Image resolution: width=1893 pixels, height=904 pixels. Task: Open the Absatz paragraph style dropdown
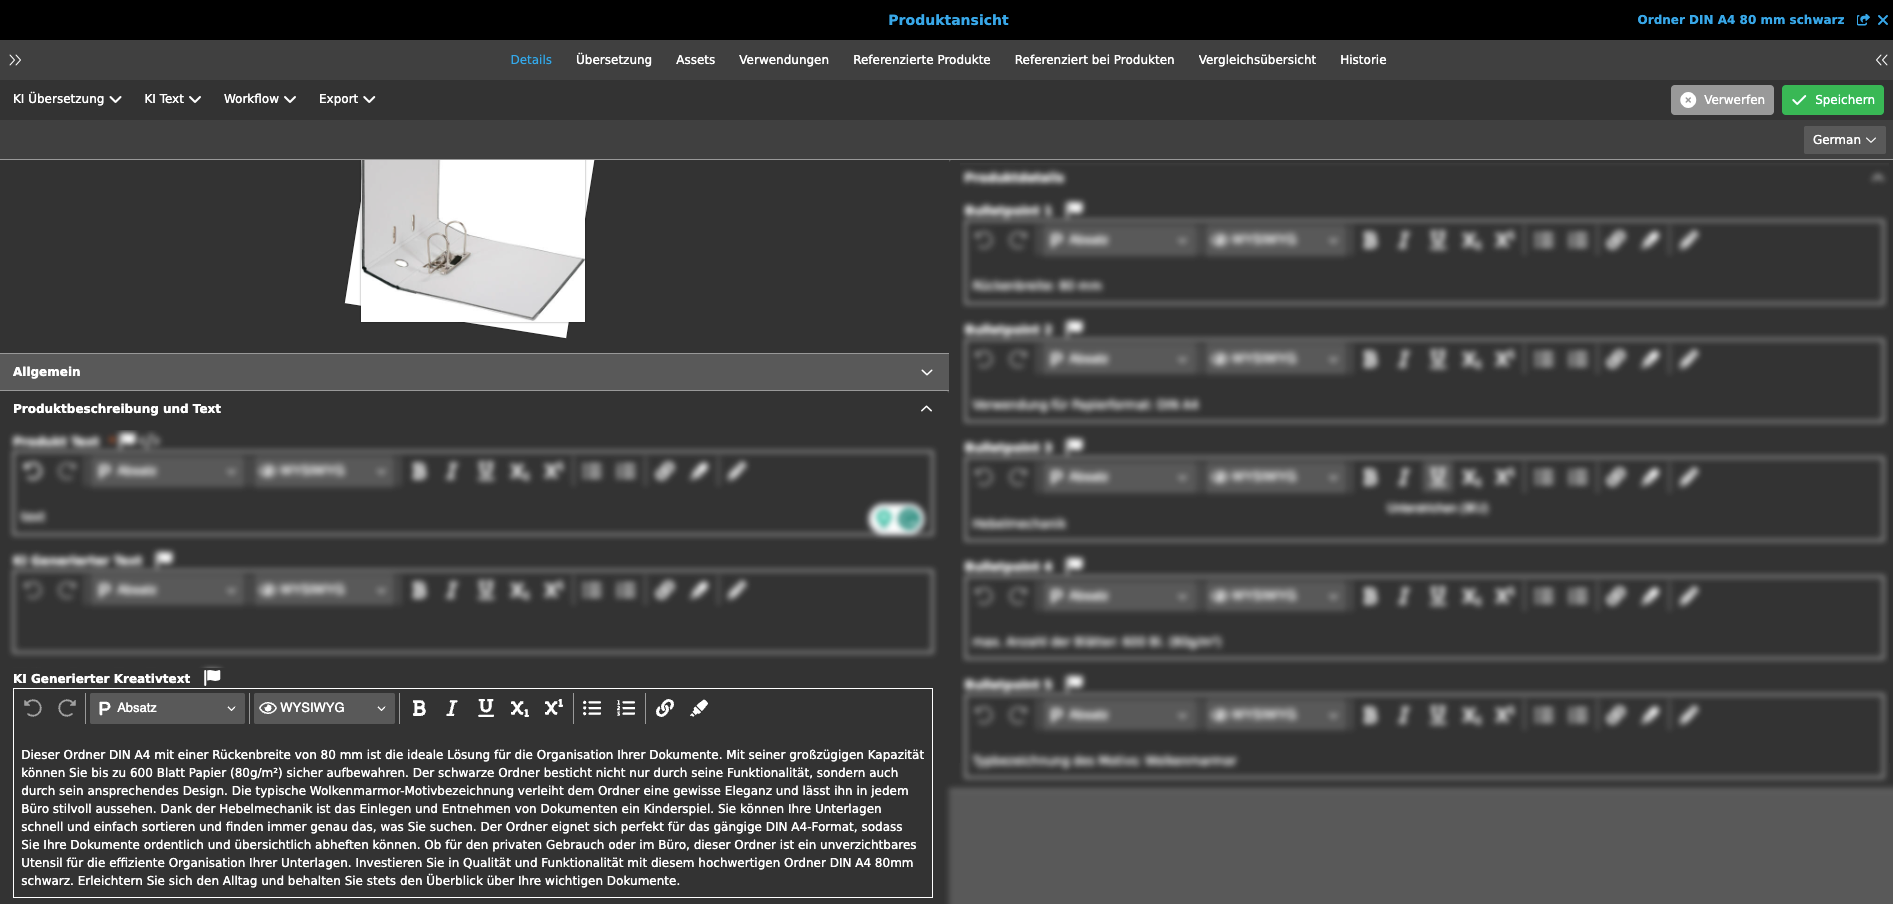click(x=166, y=708)
